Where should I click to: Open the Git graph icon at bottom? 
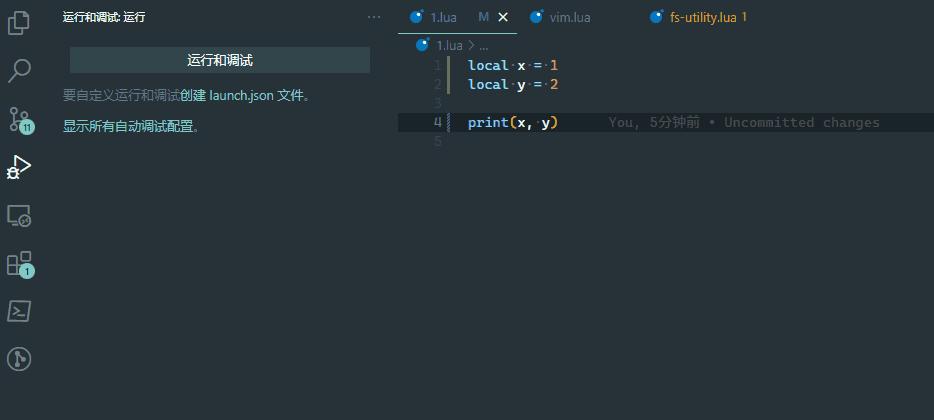click(x=19, y=359)
